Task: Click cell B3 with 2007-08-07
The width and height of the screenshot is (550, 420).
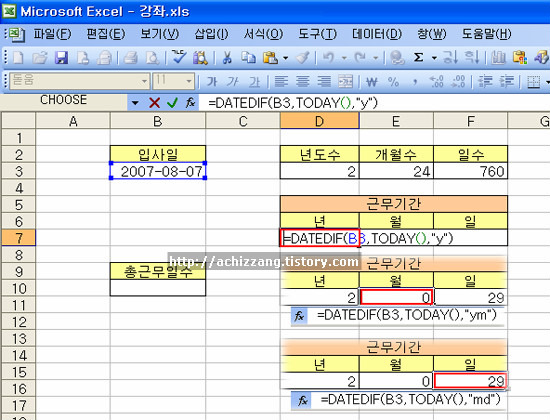Action: [158, 172]
